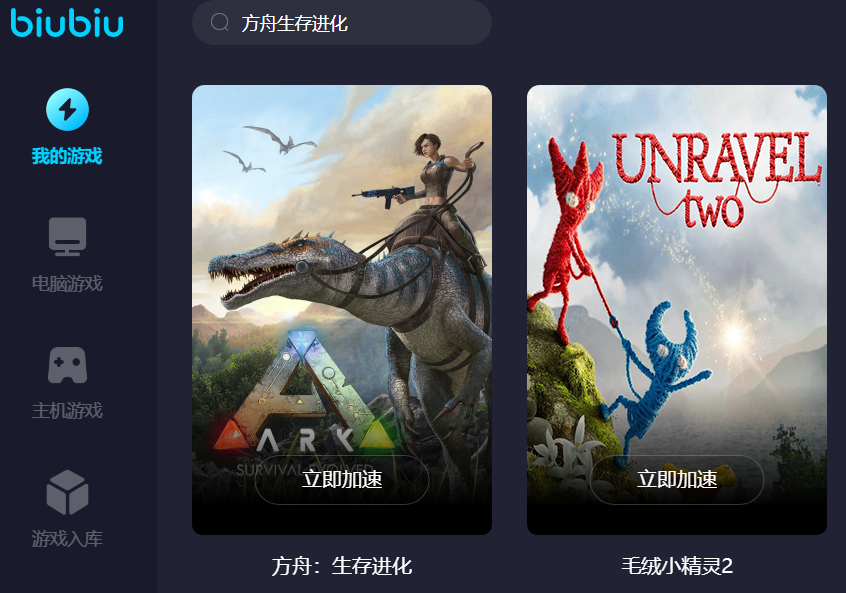The width and height of the screenshot is (846, 593).
Task: Click the 方舟：生存进化 game title
Action: (342, 567)
